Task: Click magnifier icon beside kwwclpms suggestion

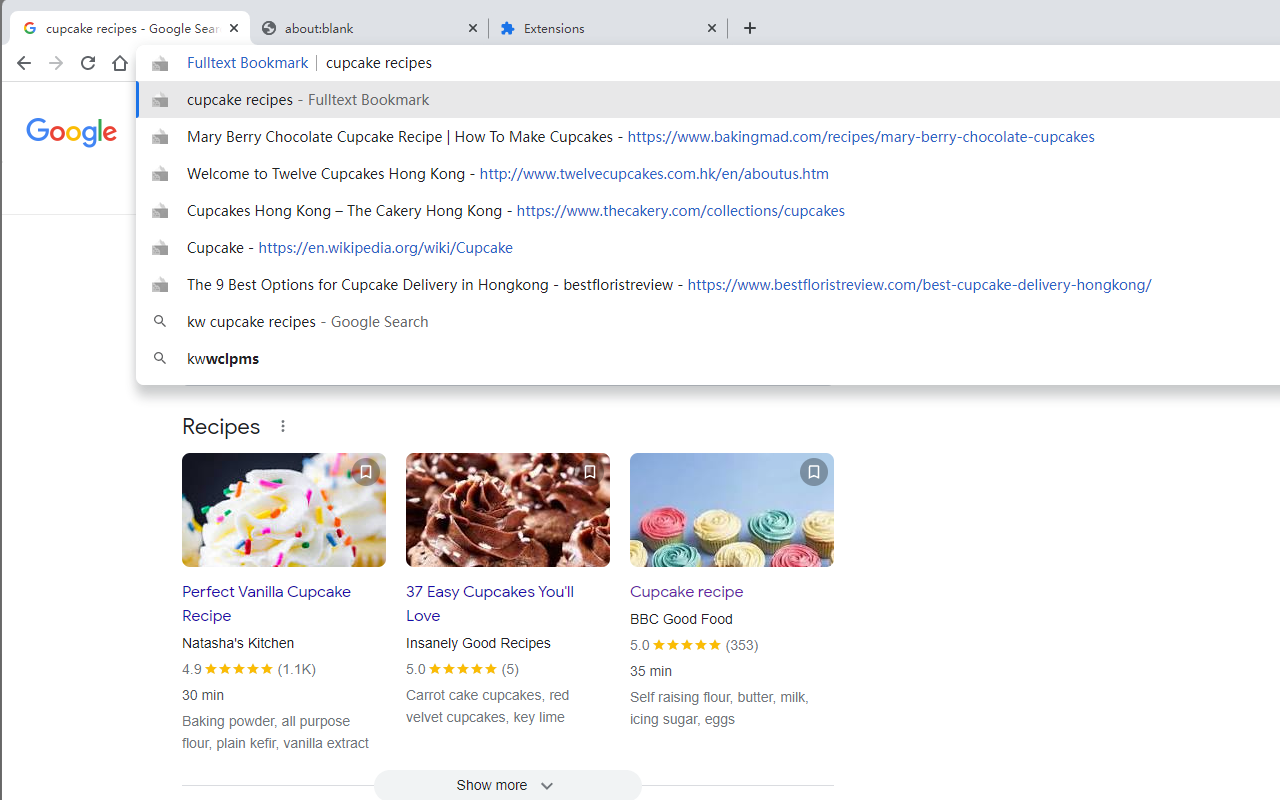Action: click(x=160, y=359)
